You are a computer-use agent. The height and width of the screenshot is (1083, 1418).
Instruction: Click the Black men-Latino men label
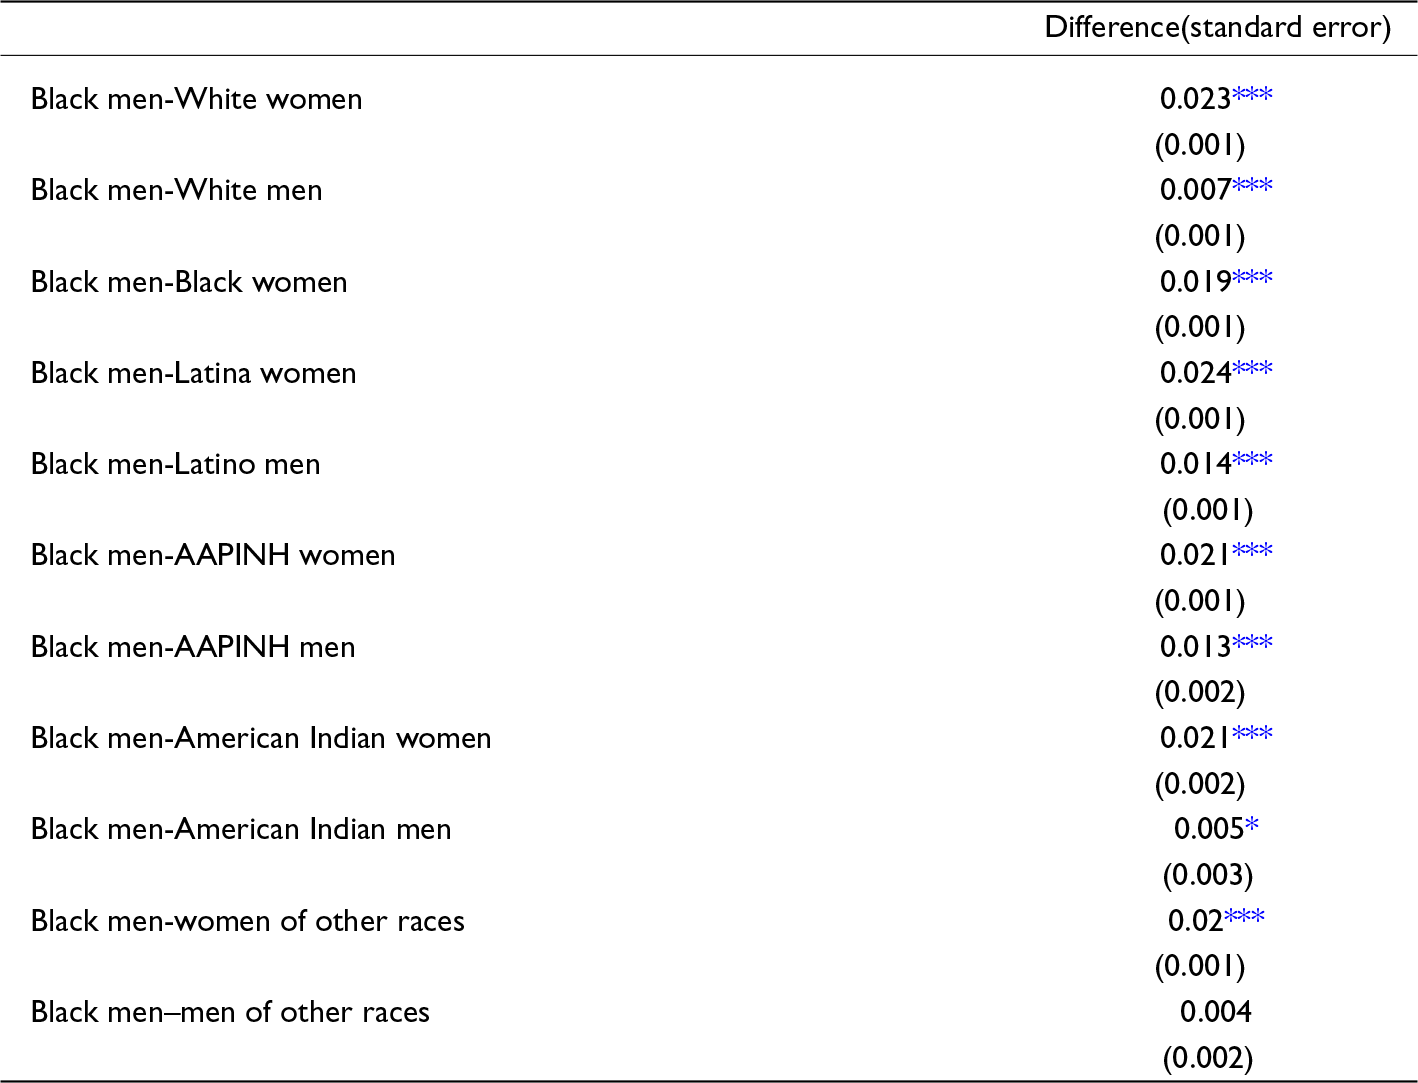click(176, 464)
